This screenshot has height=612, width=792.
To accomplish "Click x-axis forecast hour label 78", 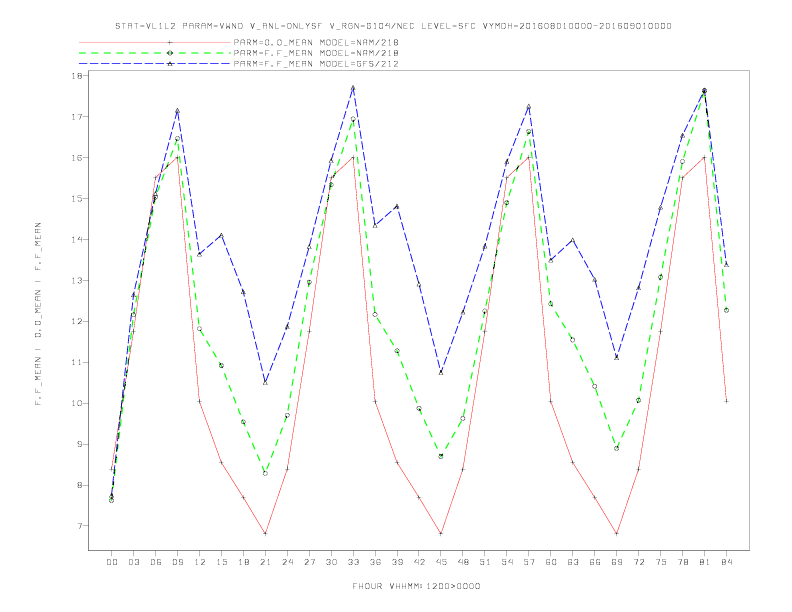I will (682, 562).
